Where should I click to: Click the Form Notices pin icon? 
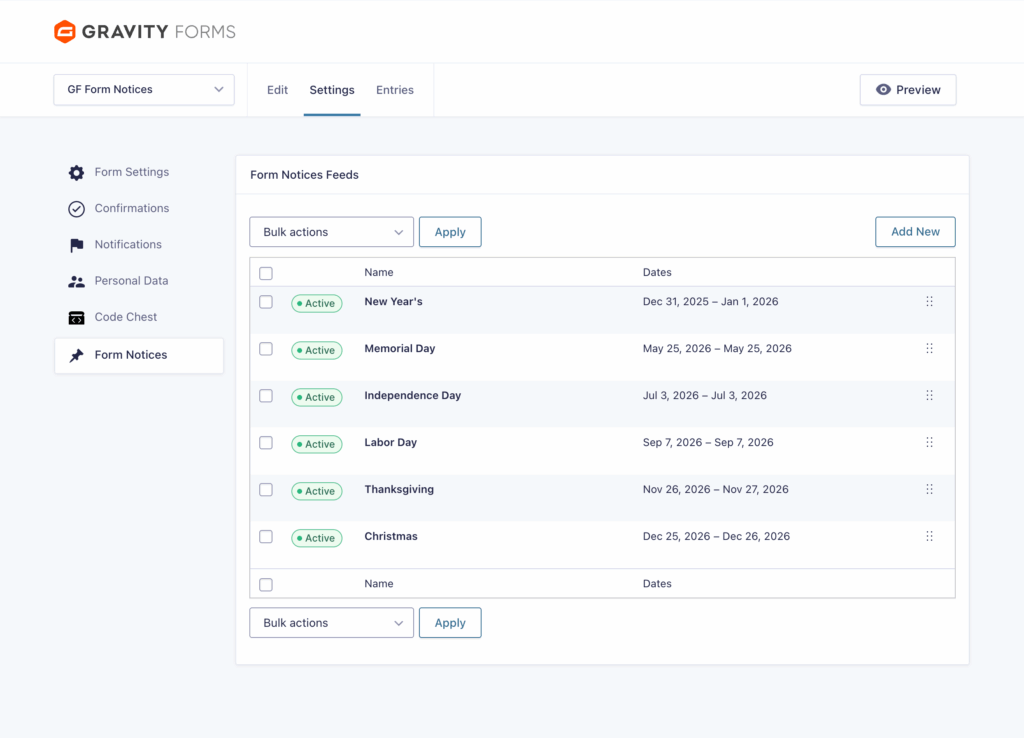click(x=76, y=355)
